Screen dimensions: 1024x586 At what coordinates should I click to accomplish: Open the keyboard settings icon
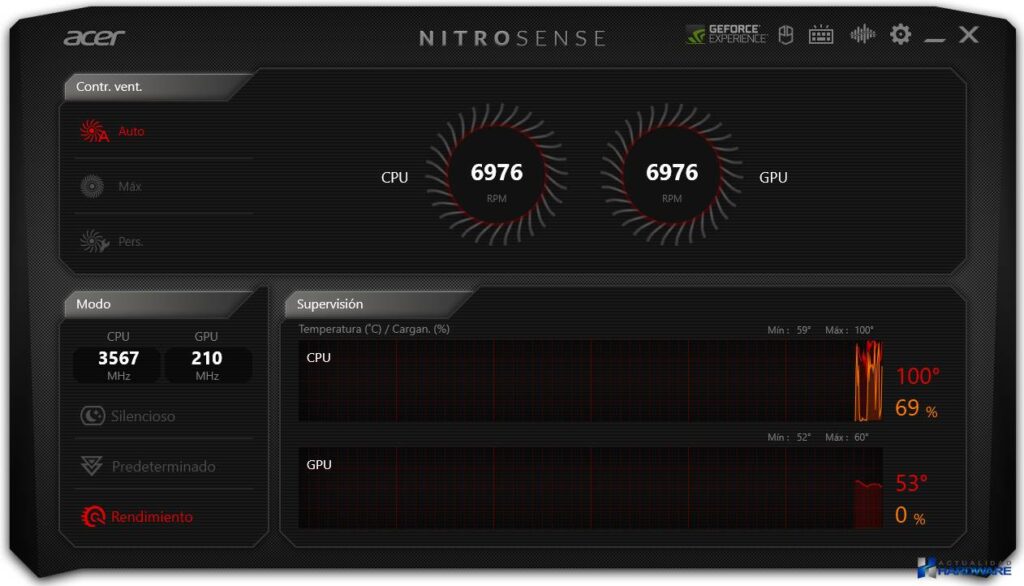[821, 35]
